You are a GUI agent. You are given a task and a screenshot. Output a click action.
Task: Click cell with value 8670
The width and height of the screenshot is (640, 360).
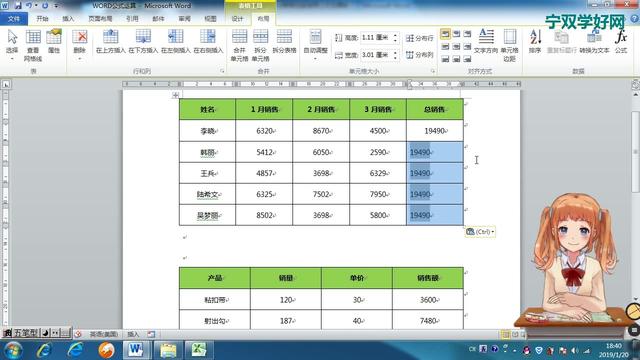(x=321, y=131)
